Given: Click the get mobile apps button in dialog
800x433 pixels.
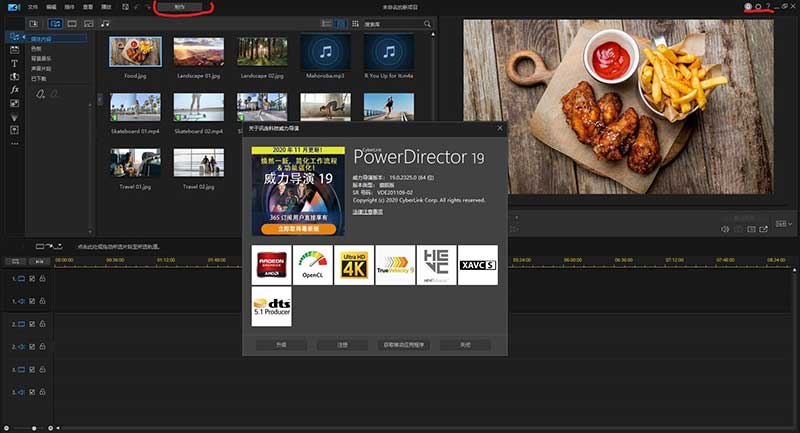Looking at the screenshot, I should [404, 345].
